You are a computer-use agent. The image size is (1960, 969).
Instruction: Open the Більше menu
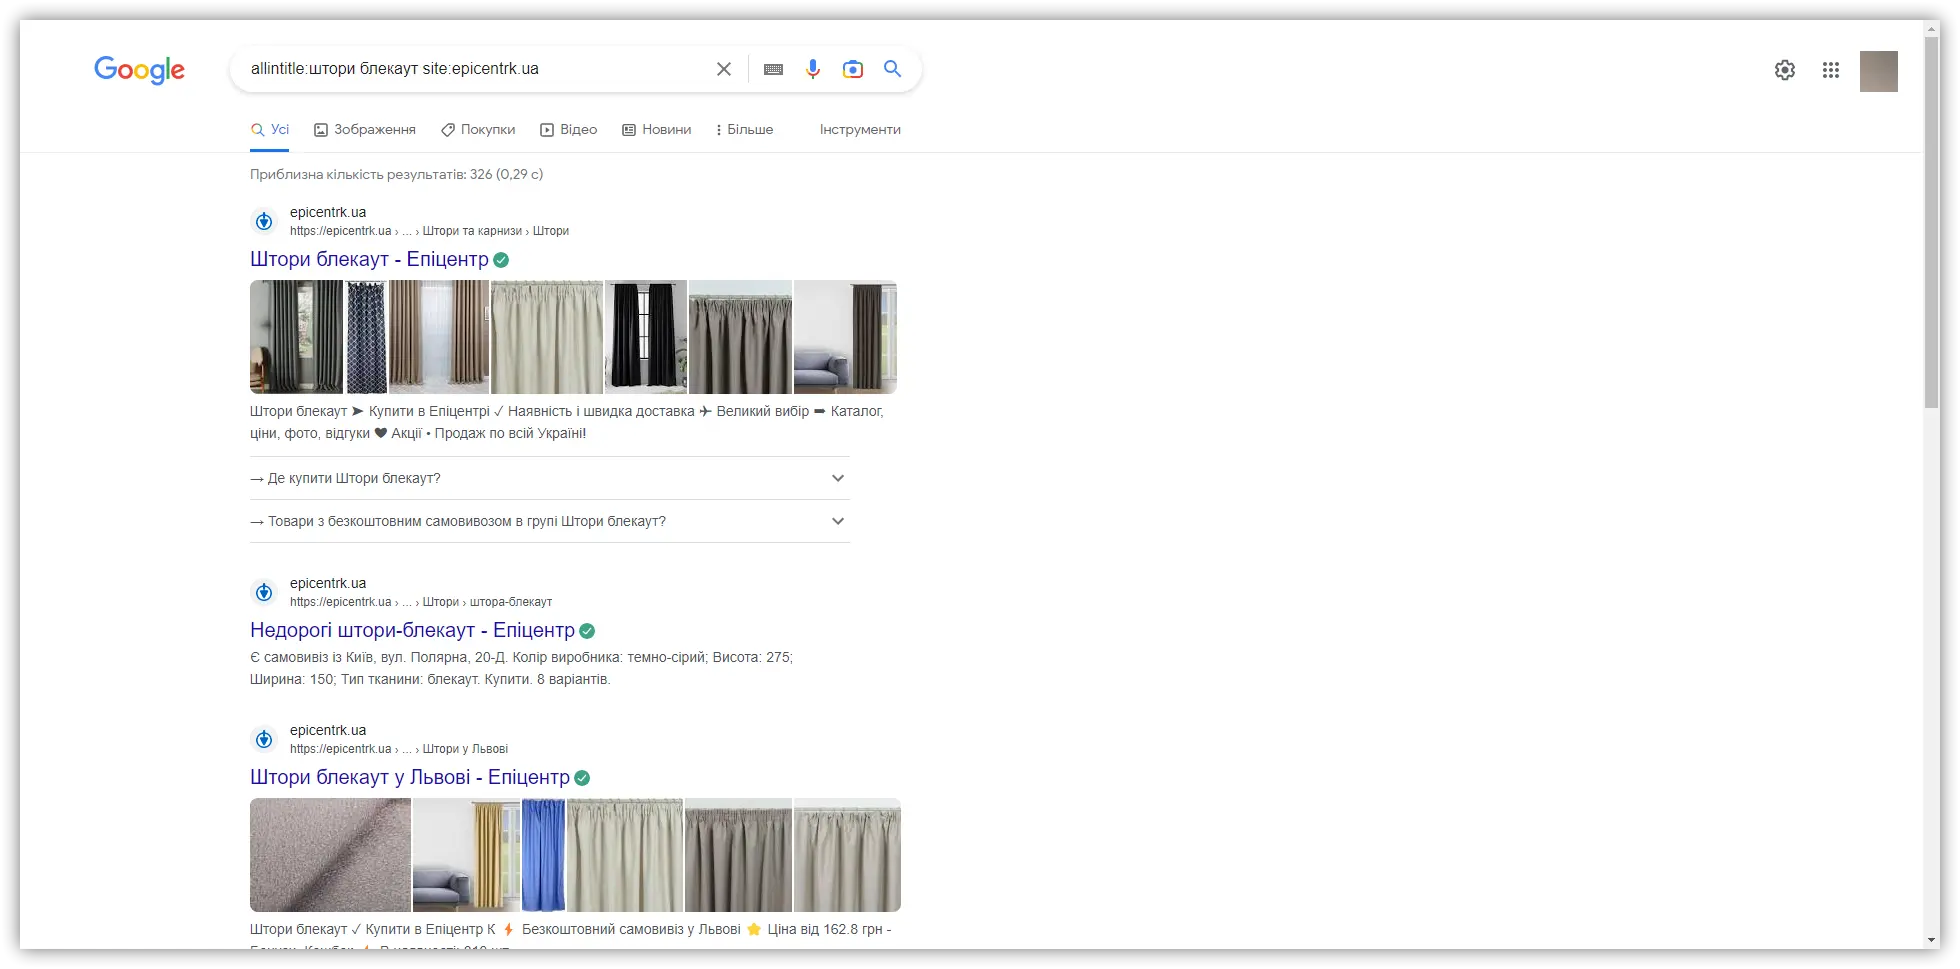[745, 130]
